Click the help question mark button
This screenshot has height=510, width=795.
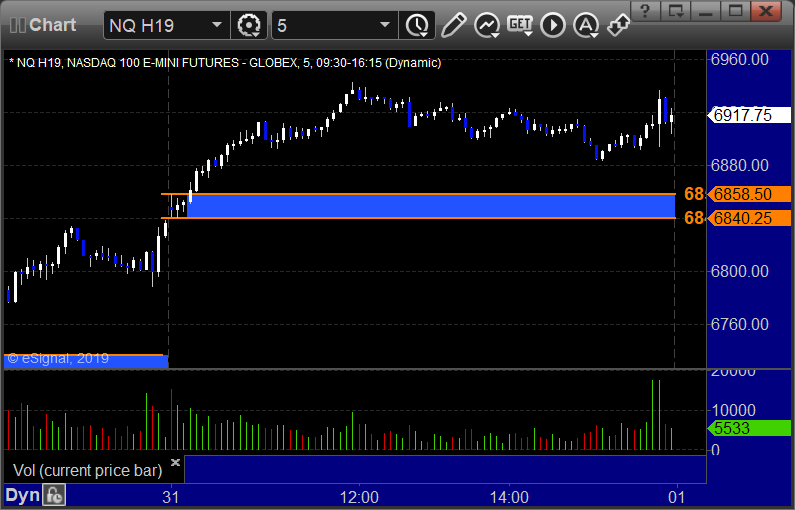645,10
